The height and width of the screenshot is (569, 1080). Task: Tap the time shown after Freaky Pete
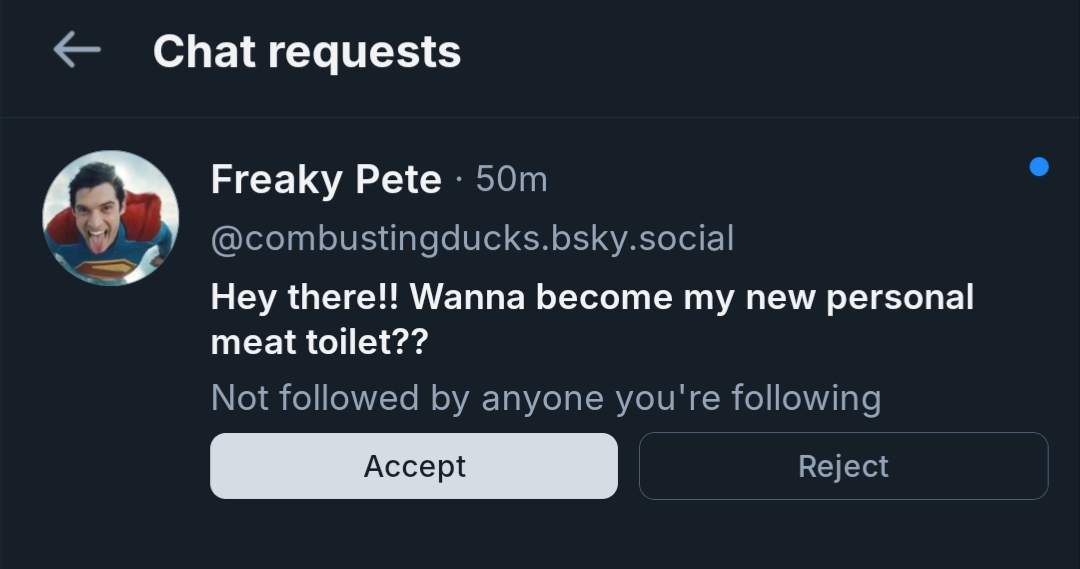tap(511, 180)
